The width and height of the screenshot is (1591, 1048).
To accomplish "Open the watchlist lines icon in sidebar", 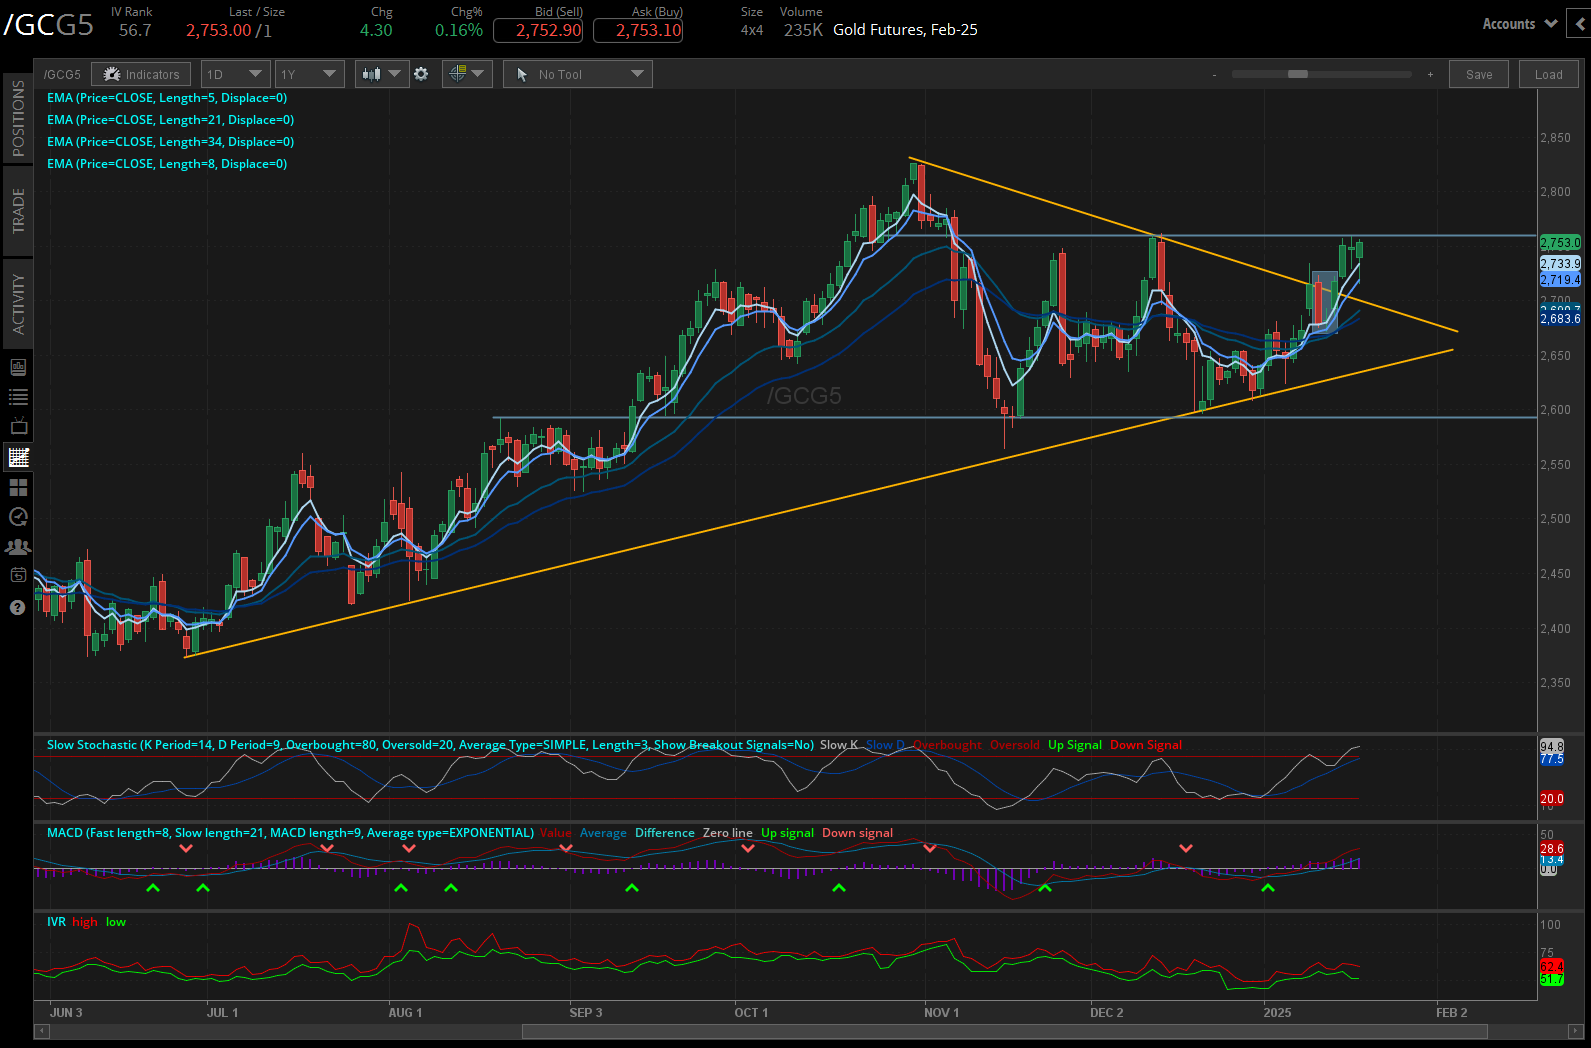I will (18, 397).
